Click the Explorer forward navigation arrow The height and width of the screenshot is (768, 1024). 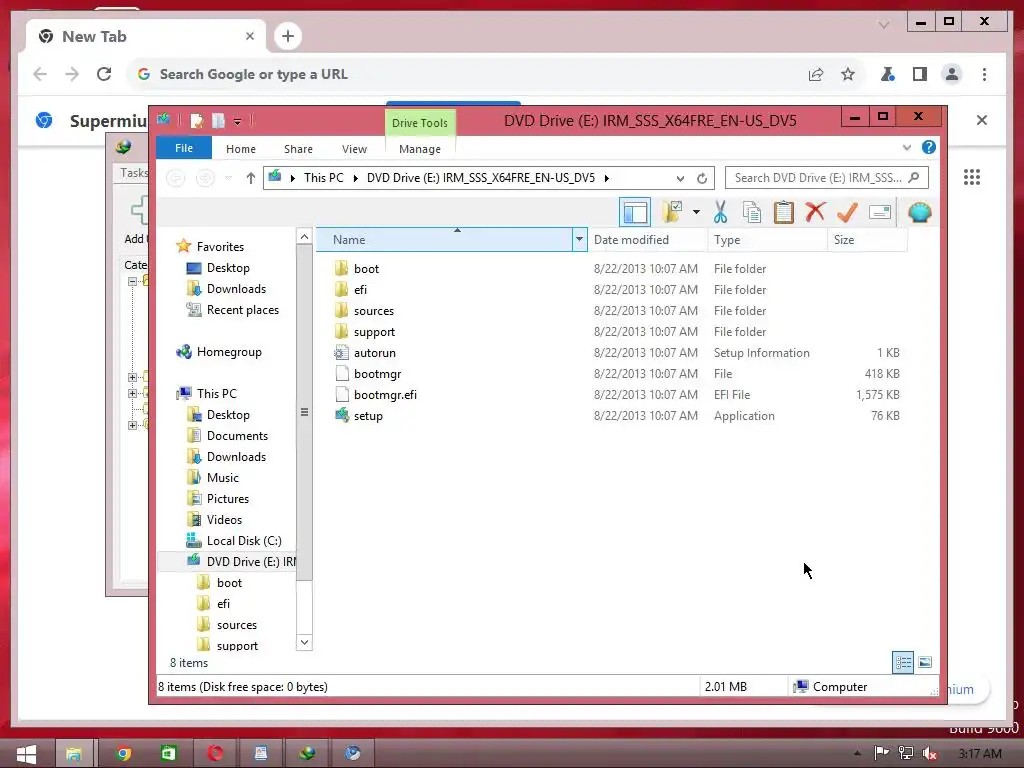pyautogui.click(x=205, y=178)
